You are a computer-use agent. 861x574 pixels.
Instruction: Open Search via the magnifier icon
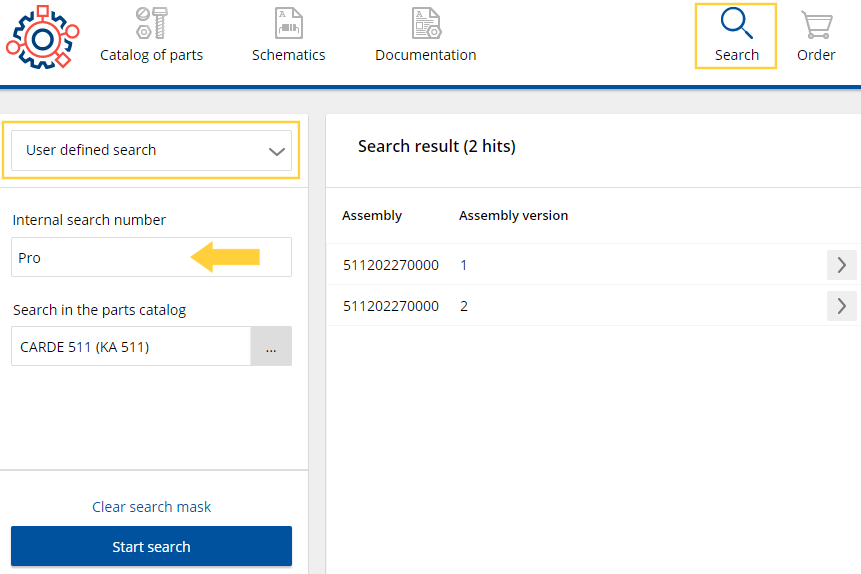click(x=736, y=23)
